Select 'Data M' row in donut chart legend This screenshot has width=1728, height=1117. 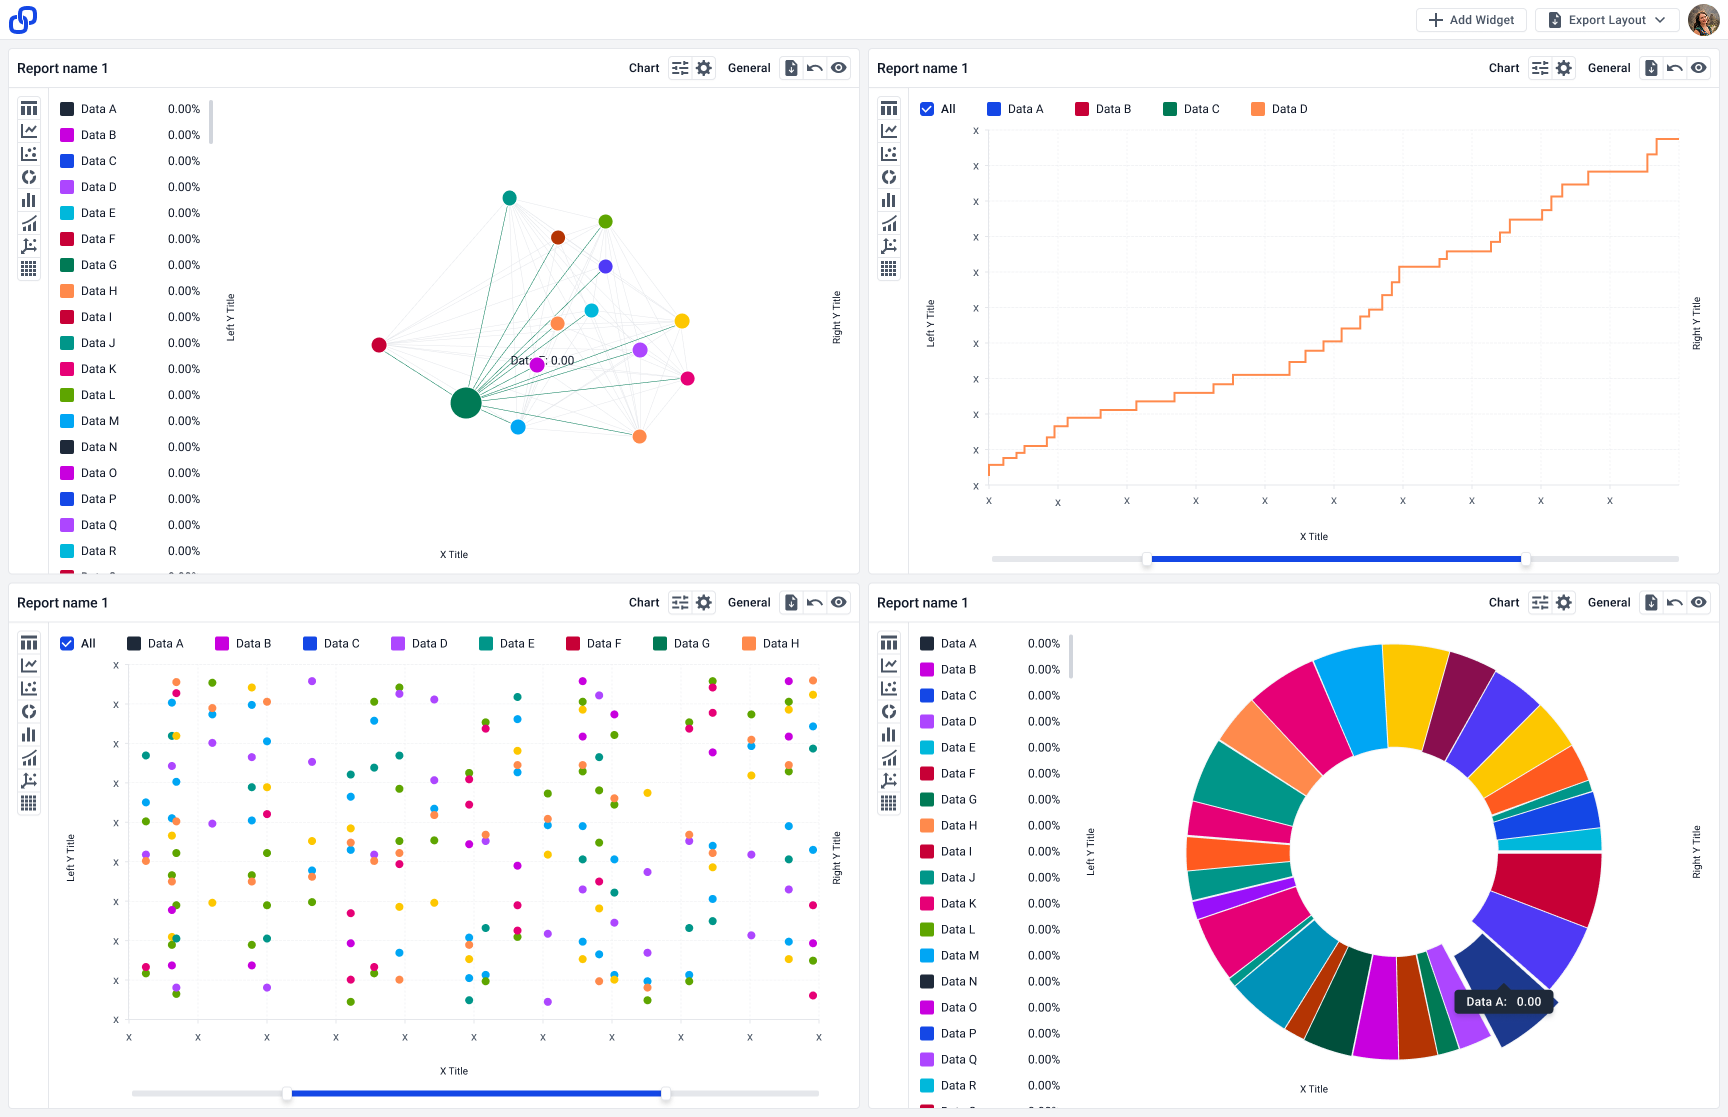tap(990, 955)
